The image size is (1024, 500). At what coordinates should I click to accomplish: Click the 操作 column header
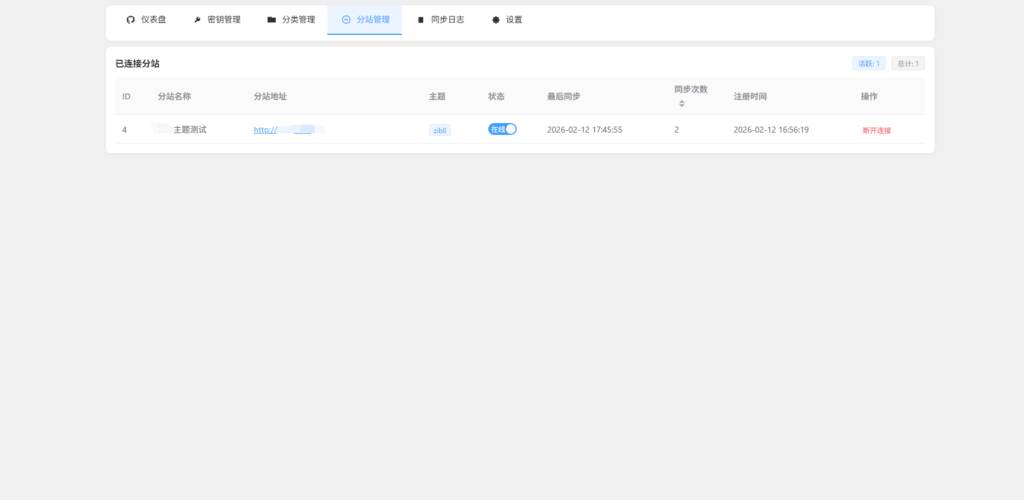click(x=869, y=97)
